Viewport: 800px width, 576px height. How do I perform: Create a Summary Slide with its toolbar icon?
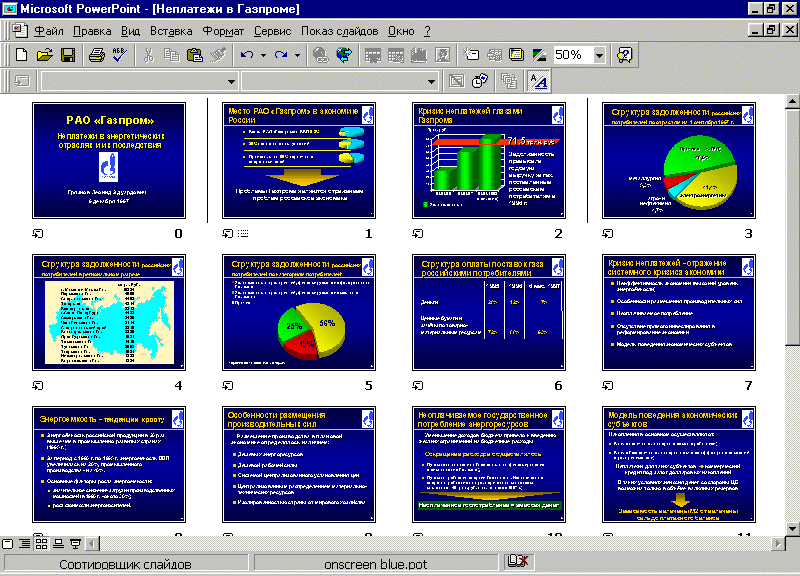click(508, 81)
